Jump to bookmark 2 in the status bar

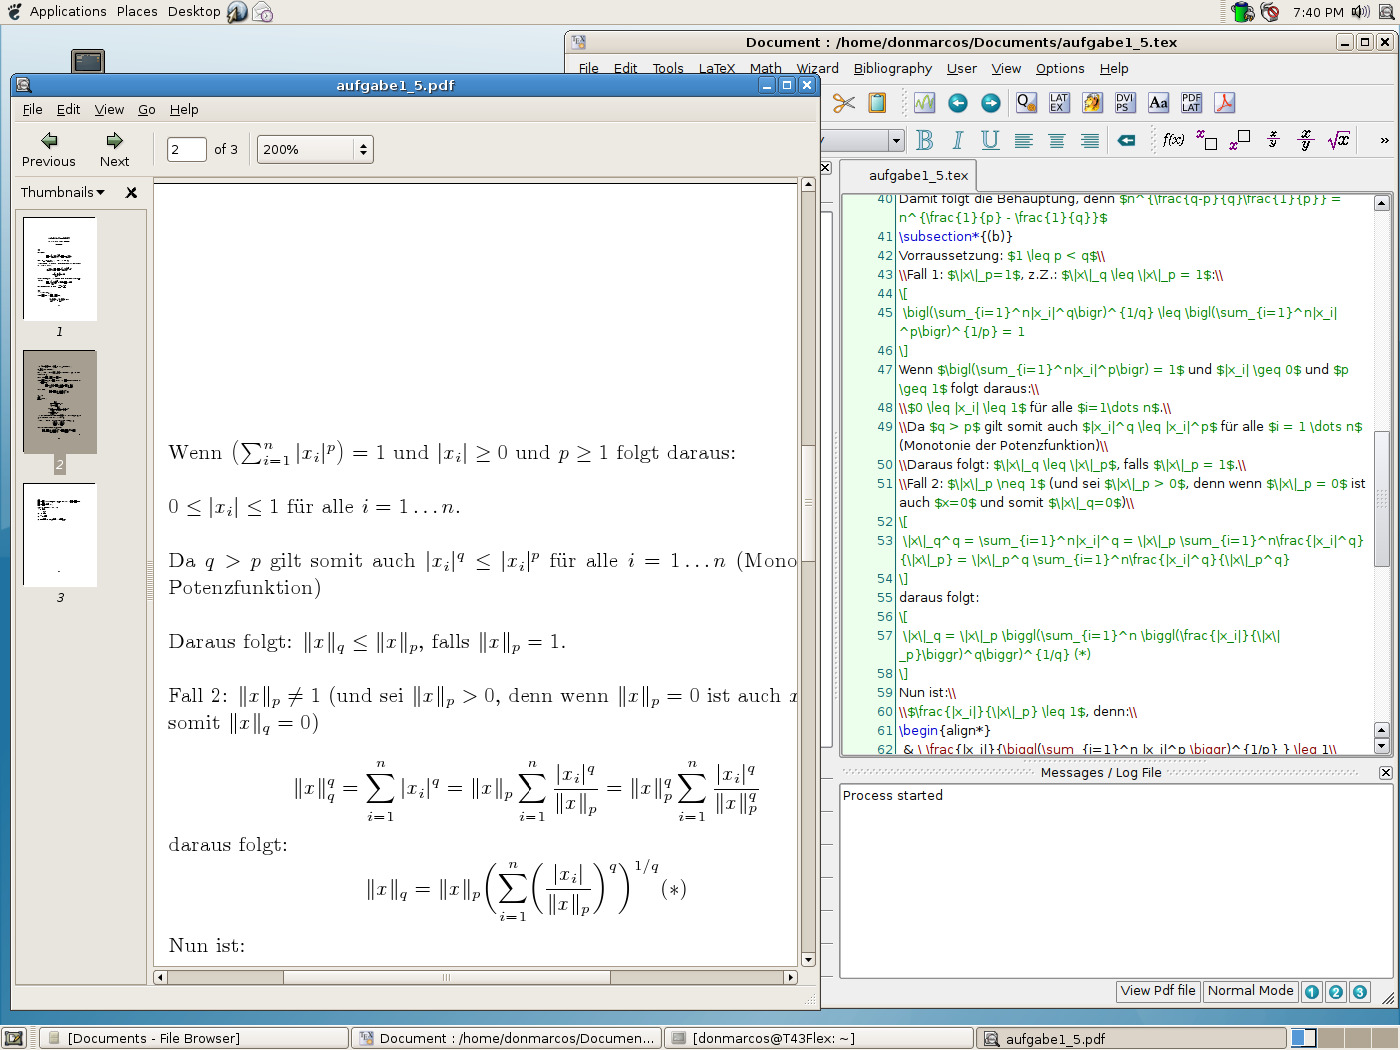[1336, 992]
